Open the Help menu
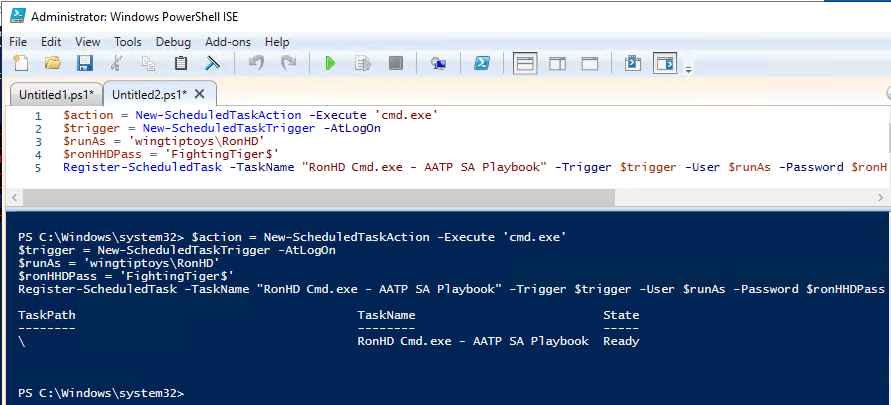Viewport: 891px width, 405px height. tap(277, 42)
